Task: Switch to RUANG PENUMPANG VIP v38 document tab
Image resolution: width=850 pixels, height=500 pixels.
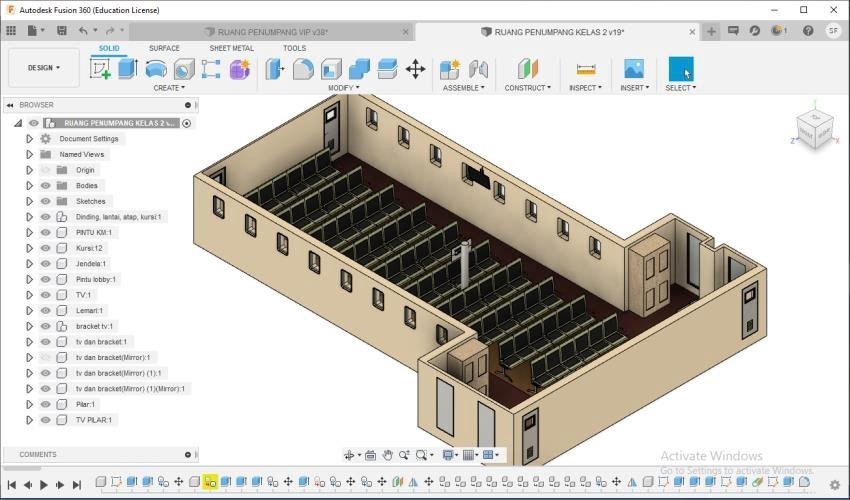Action: pyautogui.click(x=271, y=32)
